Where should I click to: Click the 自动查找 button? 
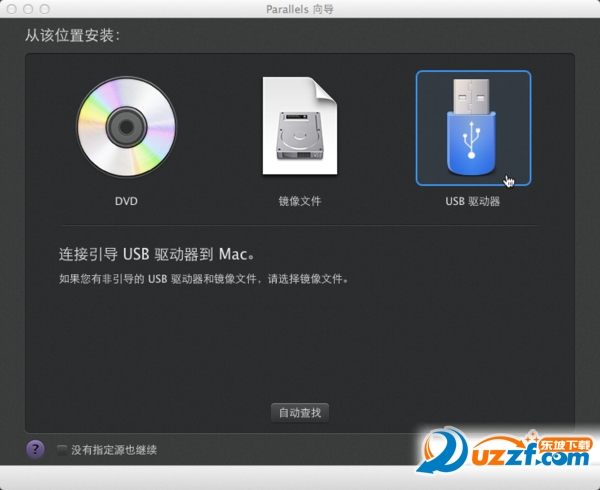click(300, 412)
